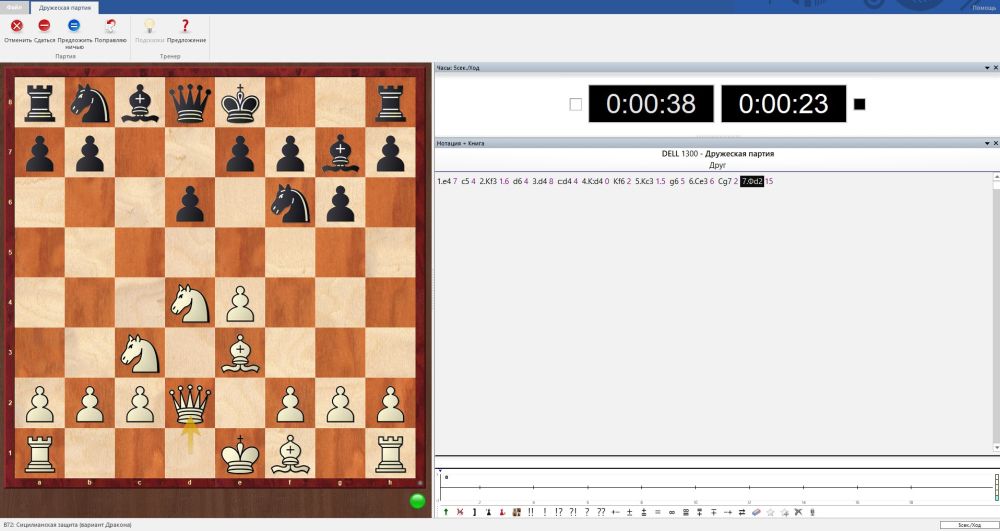Click the Сдаться (resign) red minus icon
This screenshot has width=1000, height=531.
(x=44, y=25)
